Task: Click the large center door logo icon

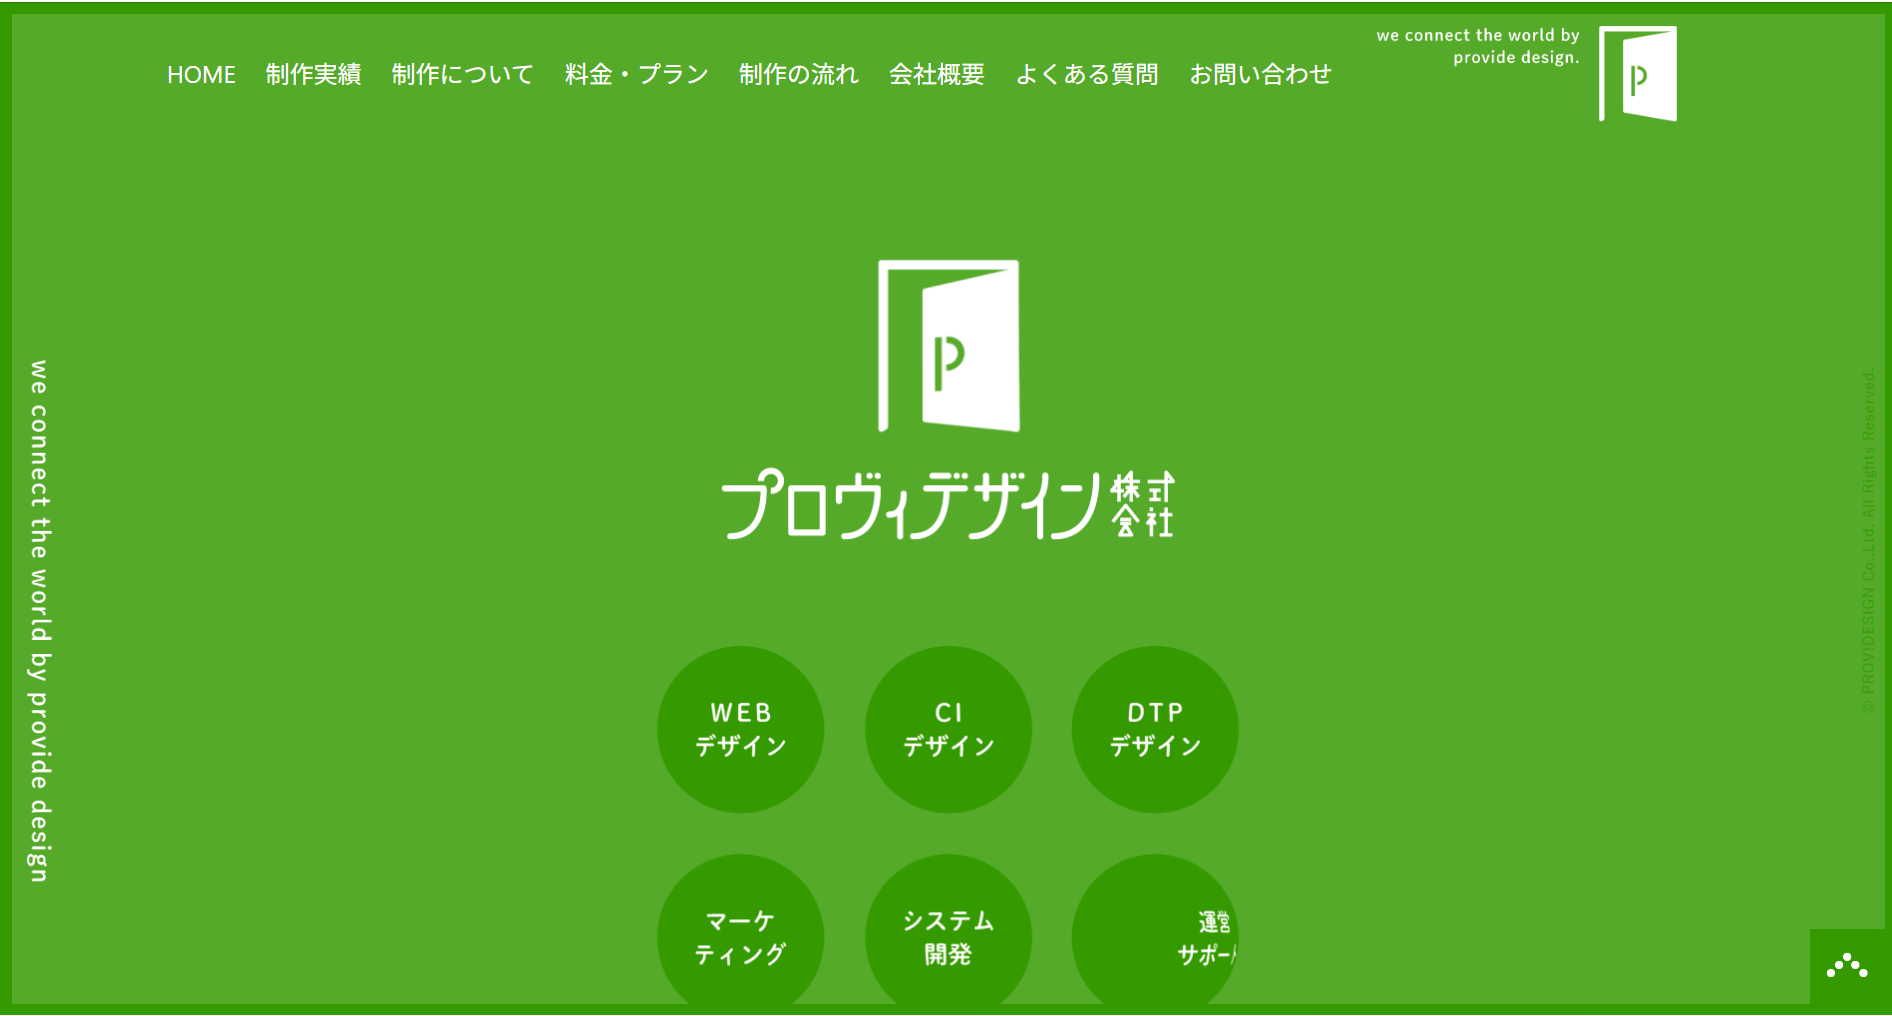Action: 947,344
